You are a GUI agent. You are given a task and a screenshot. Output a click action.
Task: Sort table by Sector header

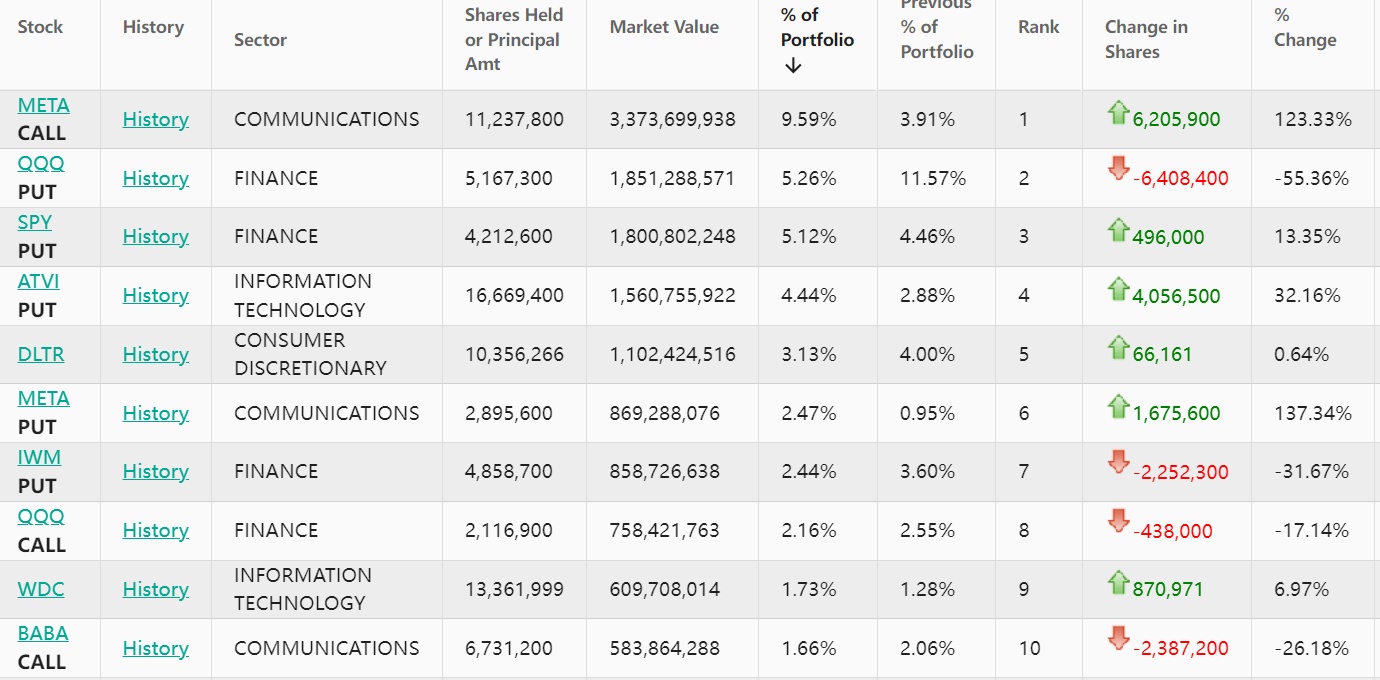point(260,40)
